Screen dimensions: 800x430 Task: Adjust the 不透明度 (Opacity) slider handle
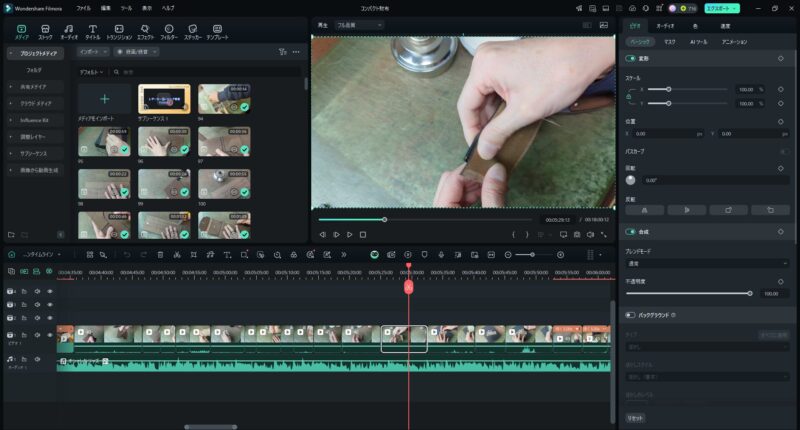coord(750,293)
